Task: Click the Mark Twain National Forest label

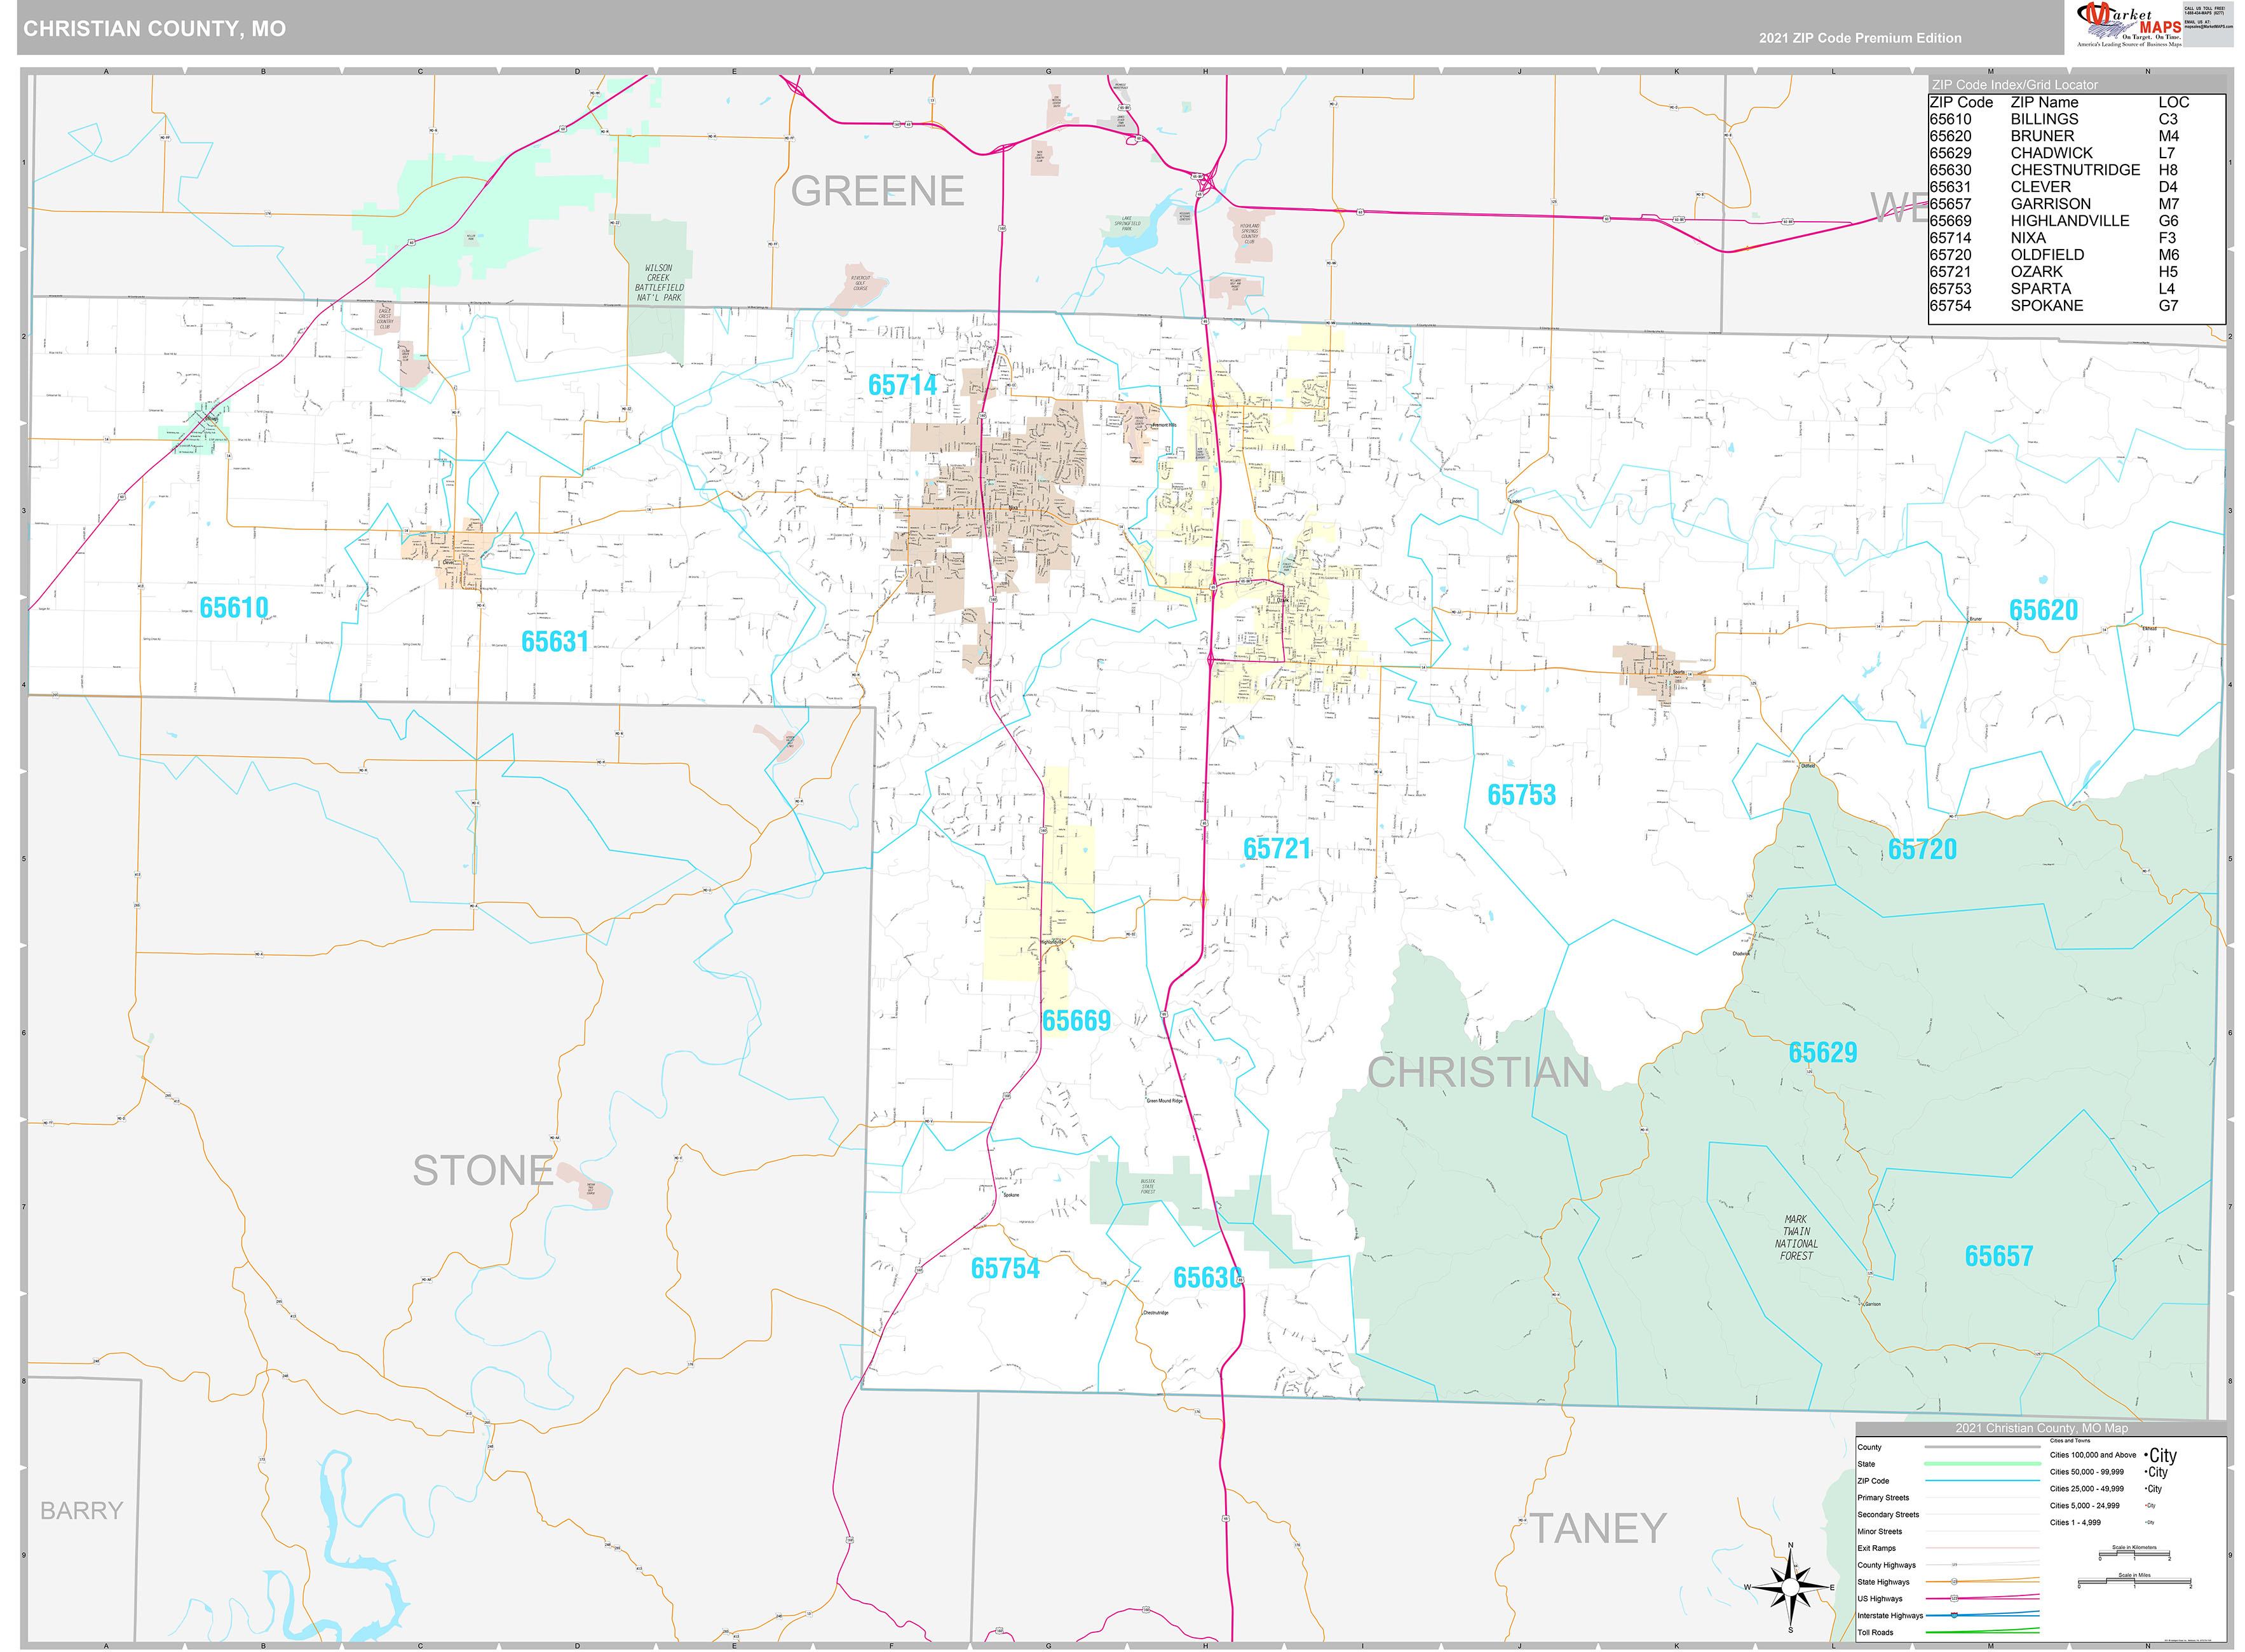Action: pyautogui.click(x=1796, y=1238)
